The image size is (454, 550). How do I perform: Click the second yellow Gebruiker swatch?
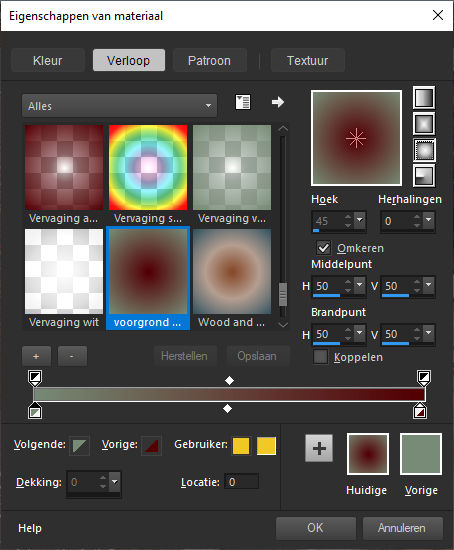pyautogui.click(x=266, y=446)
